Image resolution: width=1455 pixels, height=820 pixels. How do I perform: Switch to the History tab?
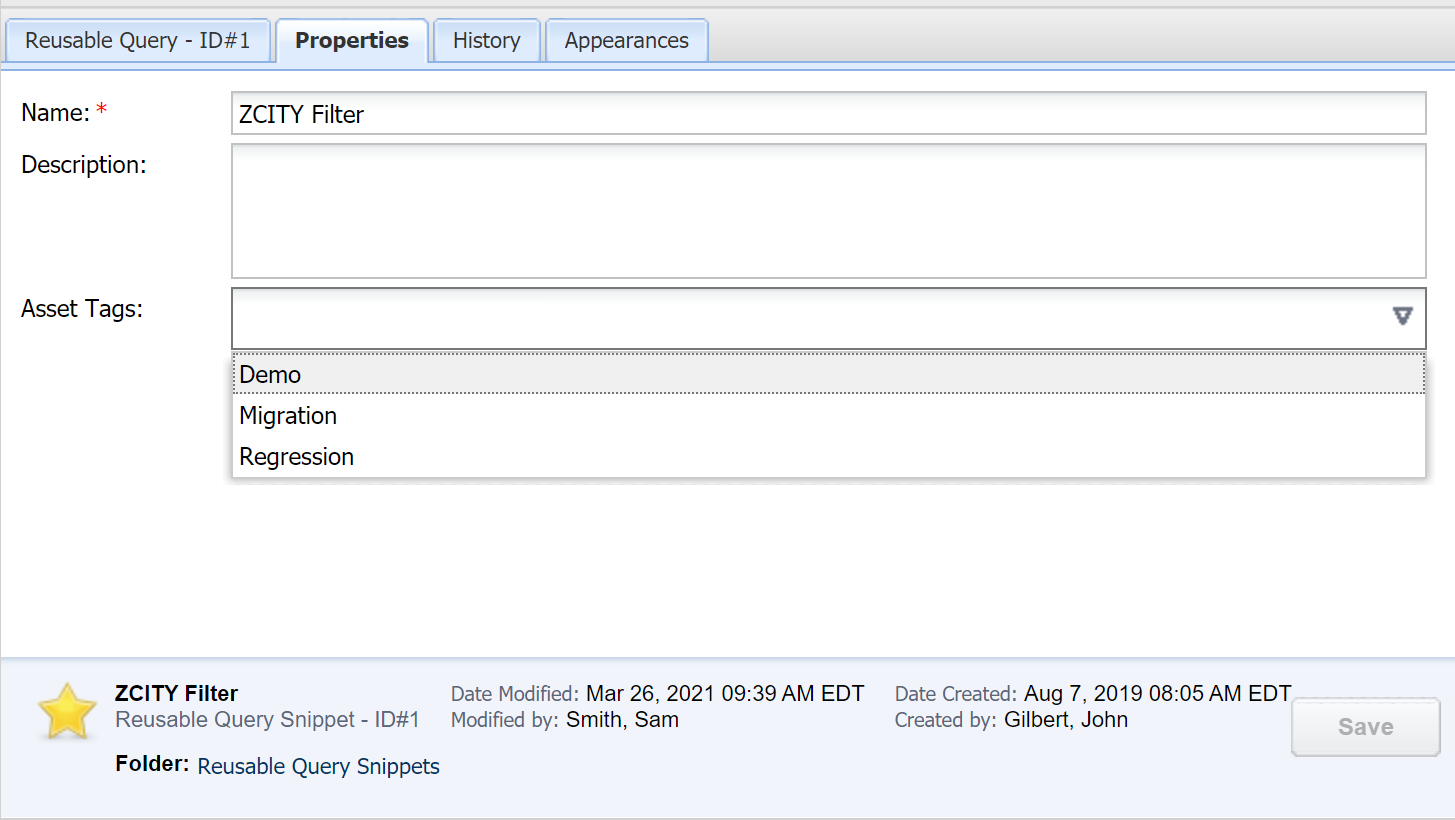486,41
